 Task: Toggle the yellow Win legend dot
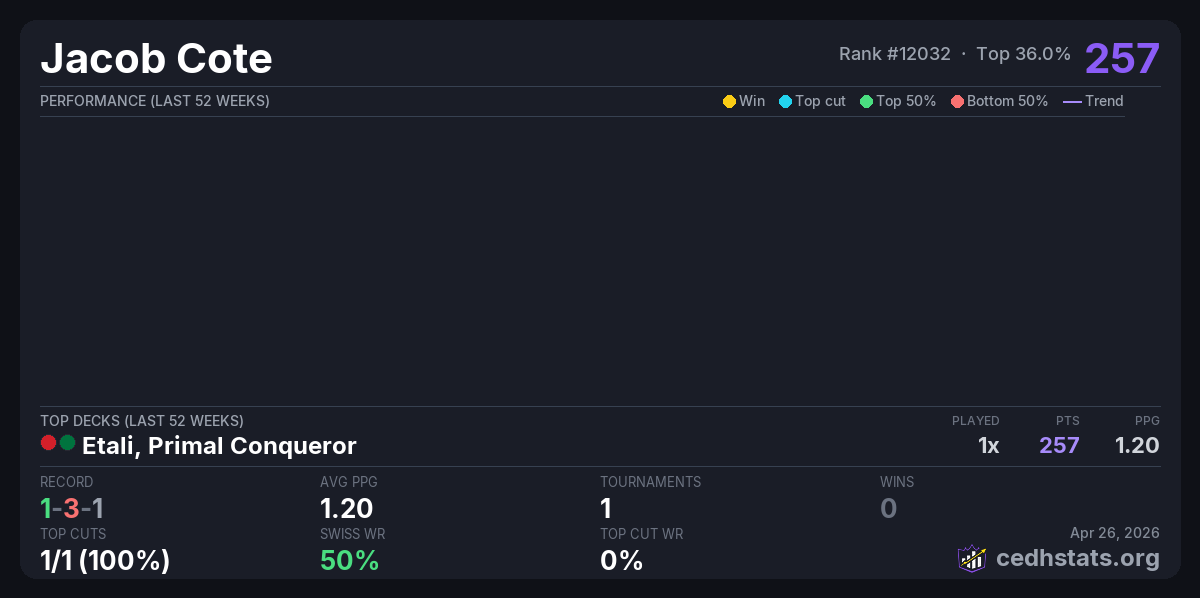[x=729, y=101]
